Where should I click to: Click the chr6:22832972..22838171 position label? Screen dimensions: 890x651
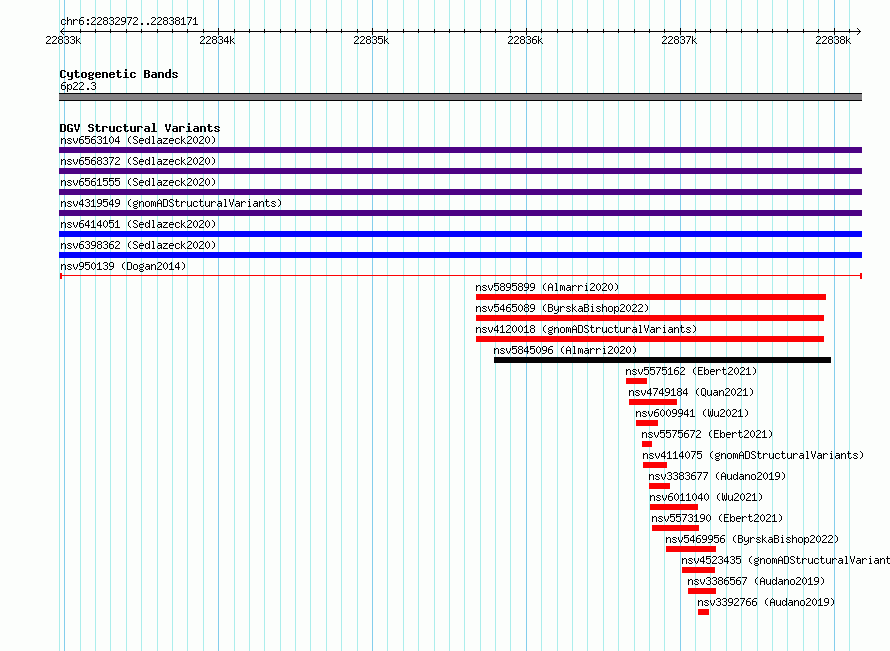129,22
